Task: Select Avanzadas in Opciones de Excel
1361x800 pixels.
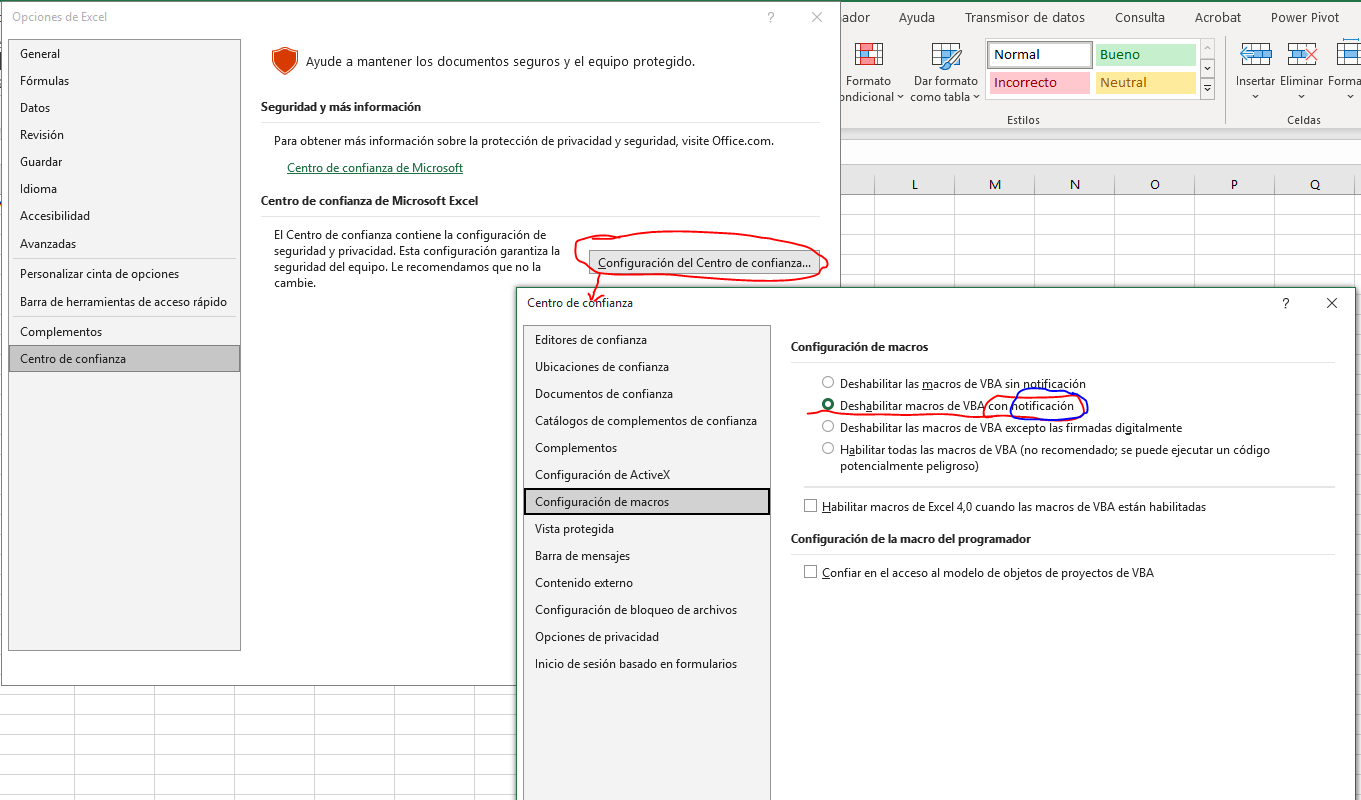Action: click(x=124, y=244)
